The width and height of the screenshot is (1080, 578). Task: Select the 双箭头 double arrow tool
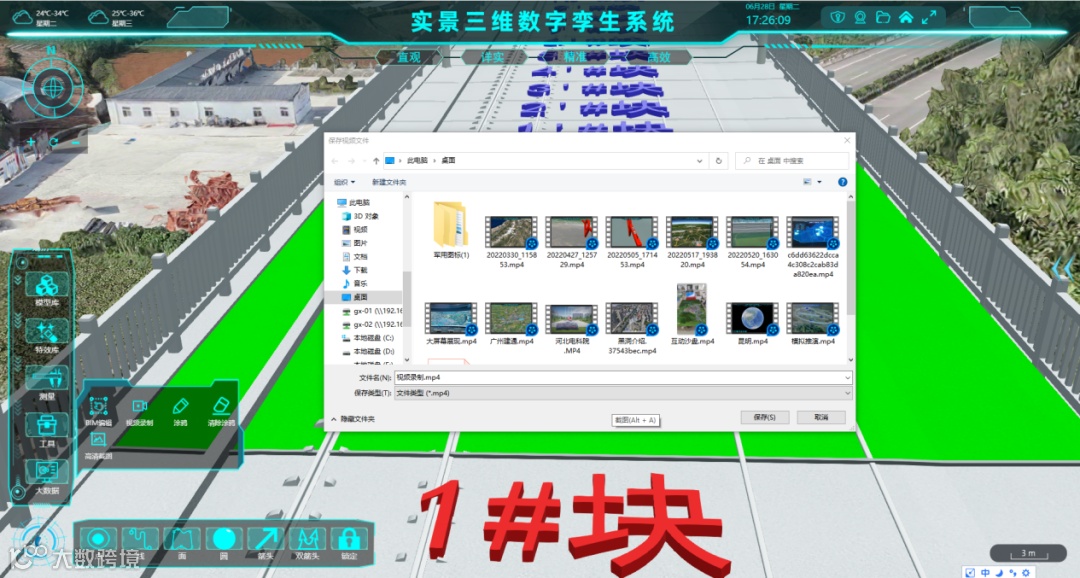(x=307, y=539)
